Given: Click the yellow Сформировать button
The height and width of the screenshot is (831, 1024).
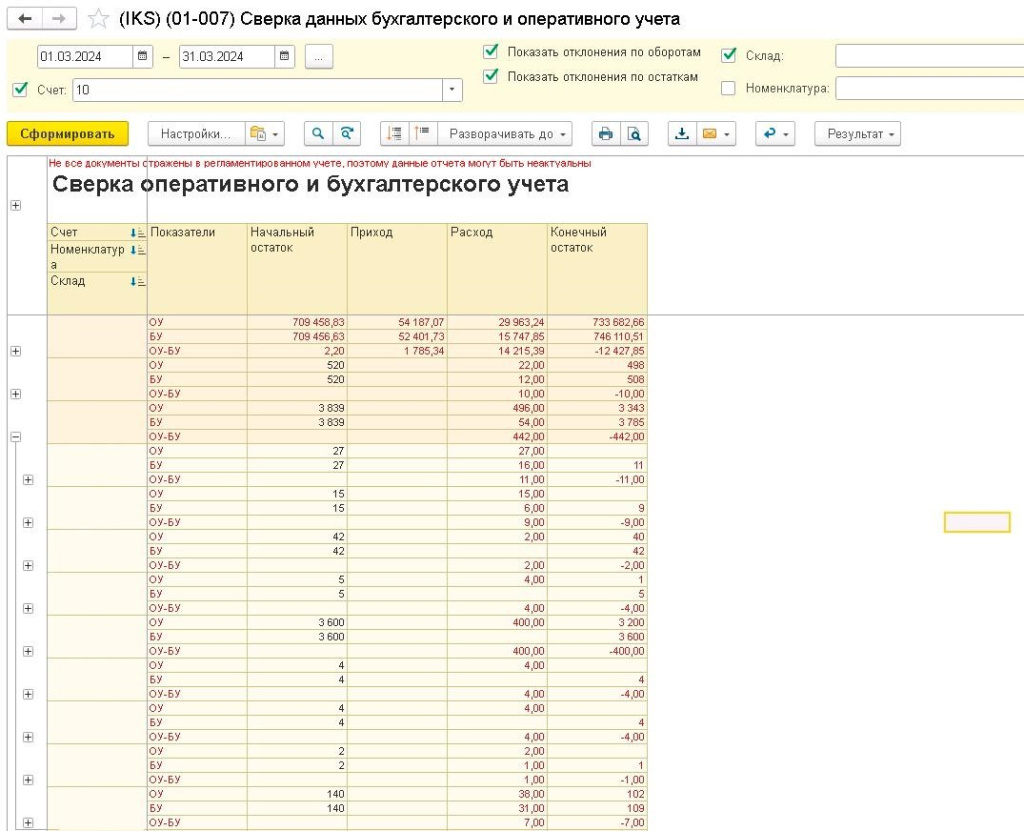Looking at the screenshot, I should (x=67, y=134).
